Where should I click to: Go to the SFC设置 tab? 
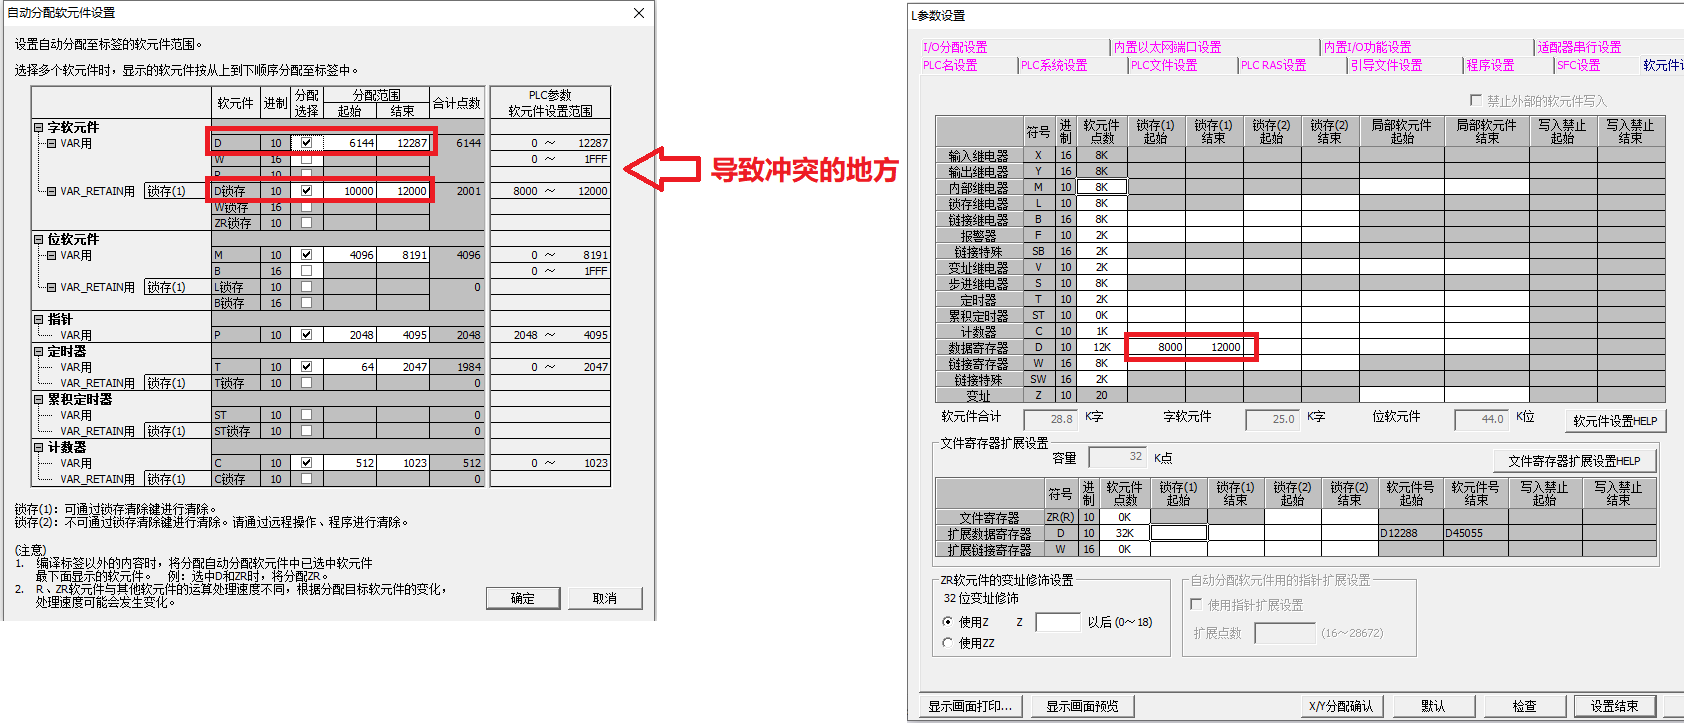click(1579, 66)
